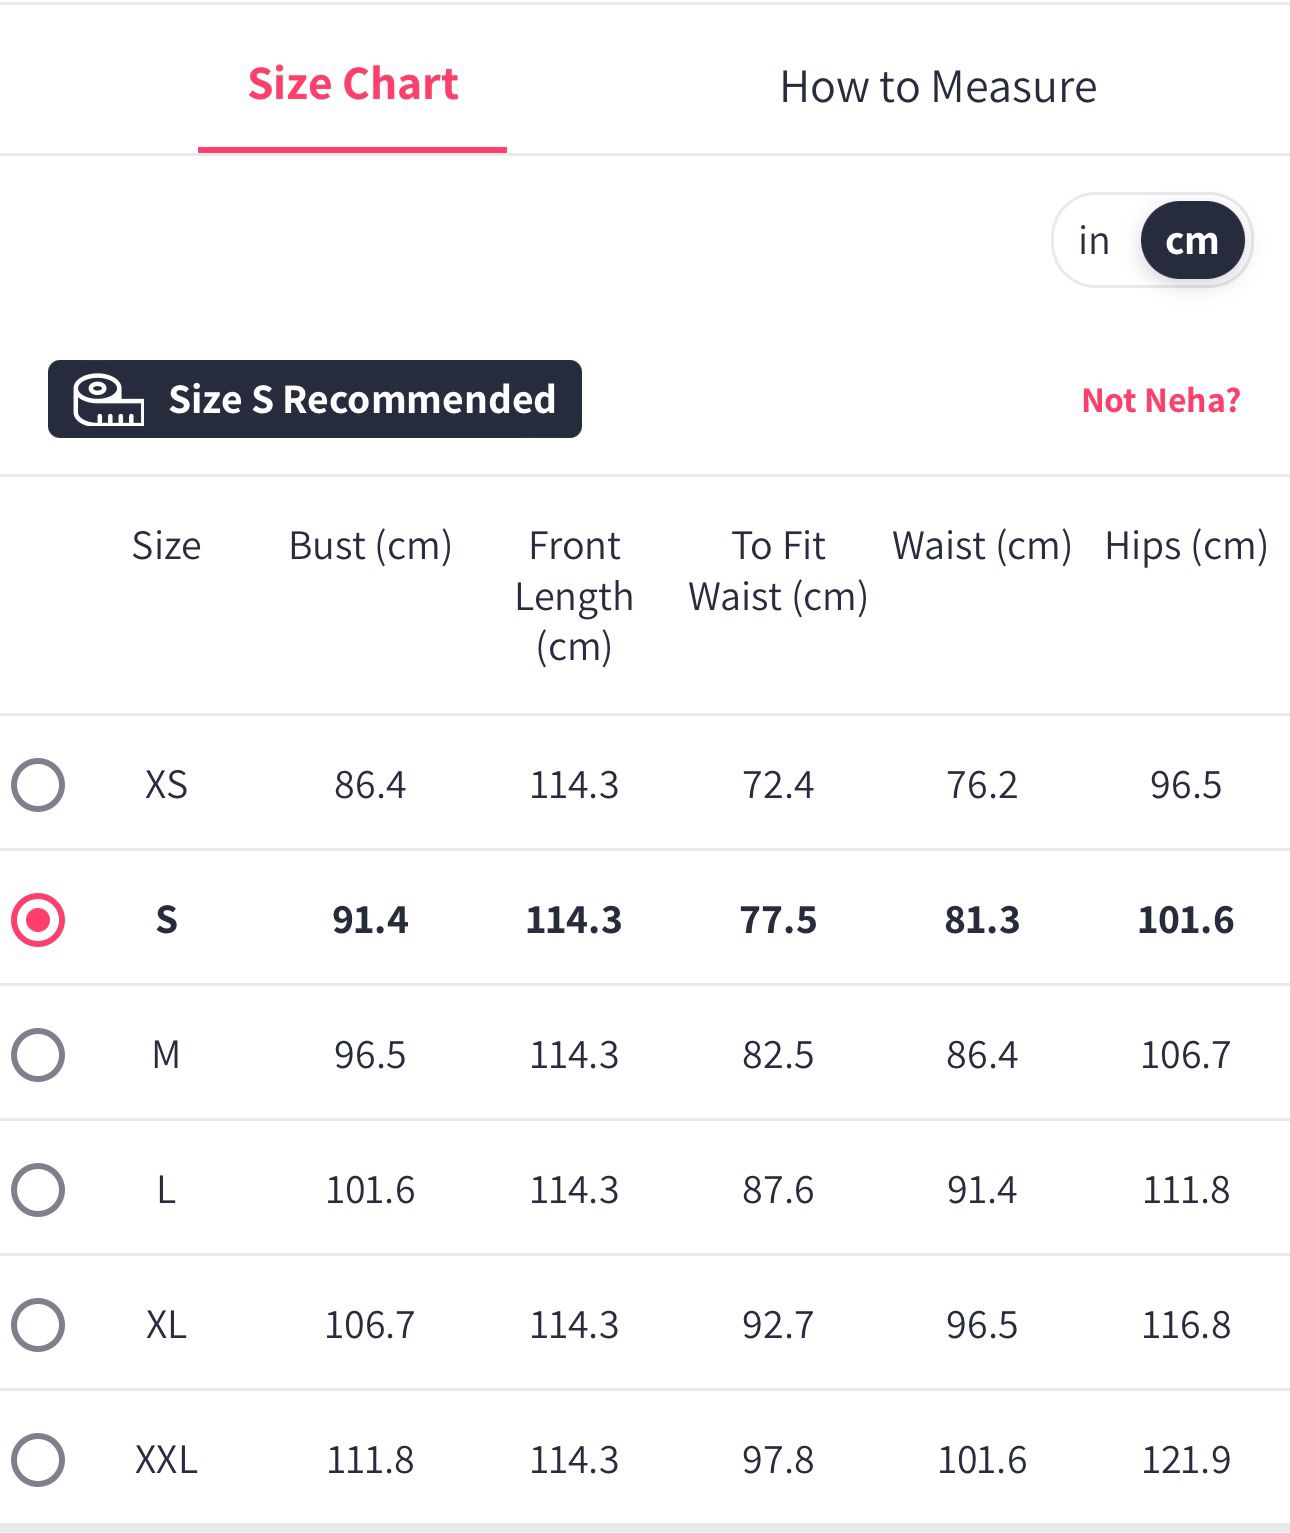
Task: Click the To Fit Waist column header
Action: point(778,571)
